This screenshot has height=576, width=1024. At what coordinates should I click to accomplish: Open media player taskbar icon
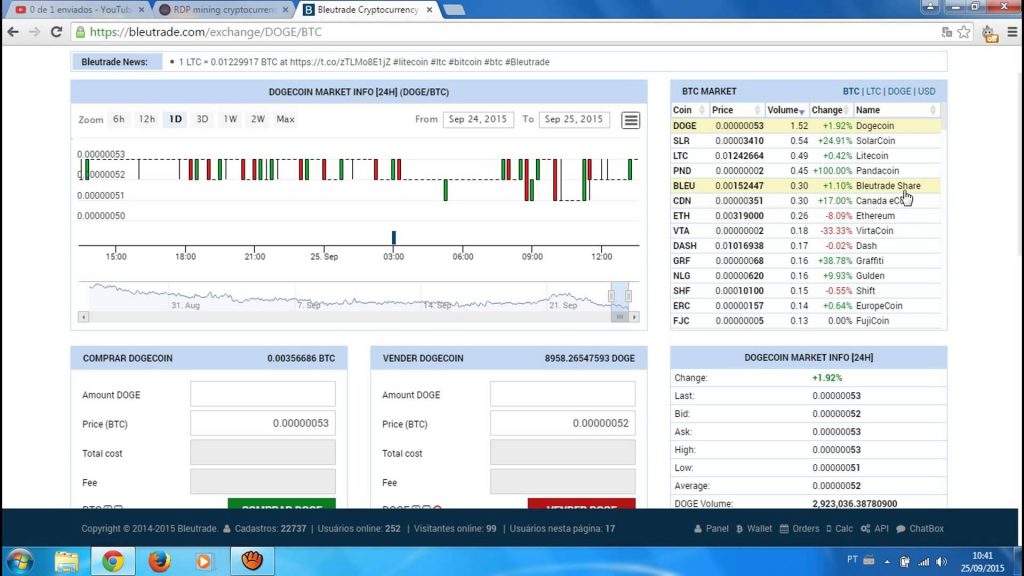(x=204, y=561)
